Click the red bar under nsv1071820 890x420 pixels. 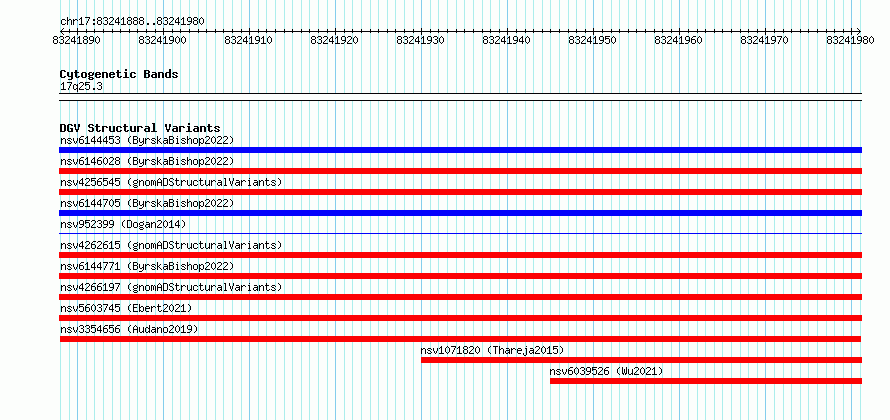(641, 360)
